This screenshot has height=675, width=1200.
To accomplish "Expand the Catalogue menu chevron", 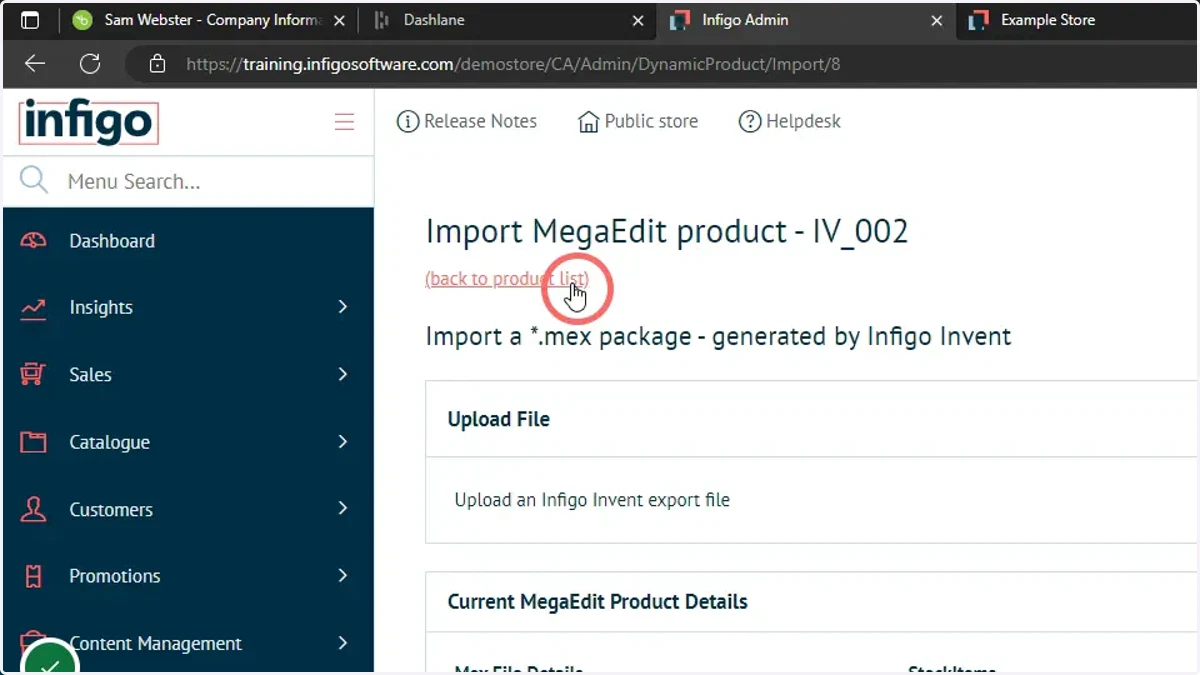I will pos(343,441).
